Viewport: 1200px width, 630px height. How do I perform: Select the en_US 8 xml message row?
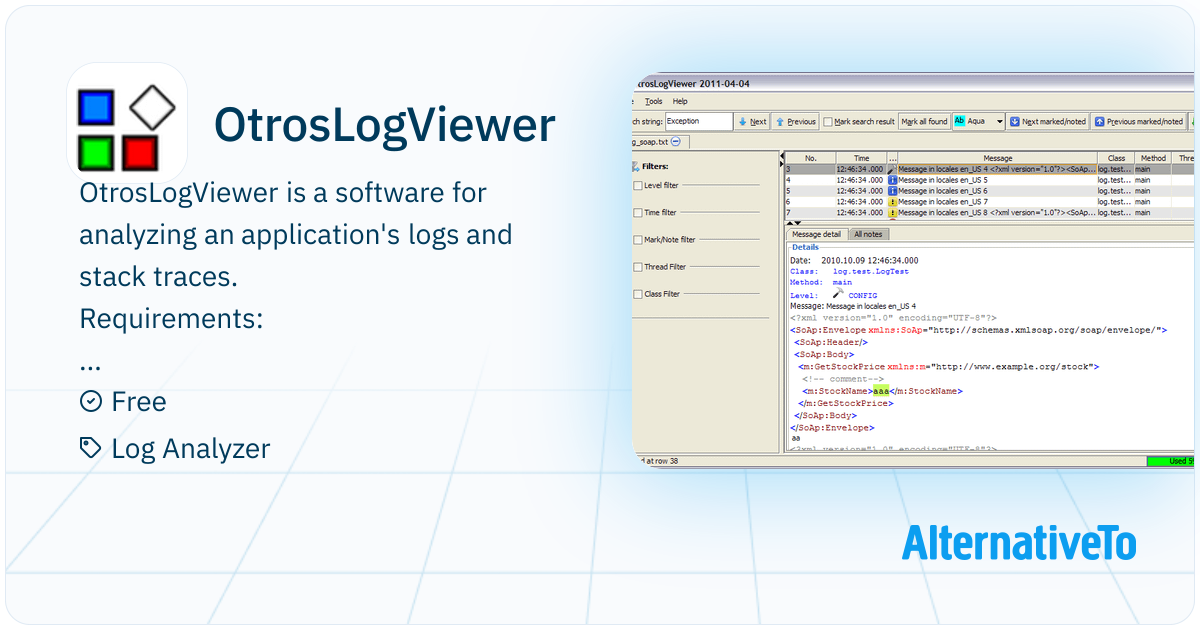pyautogui.click(x=989, y=213)
